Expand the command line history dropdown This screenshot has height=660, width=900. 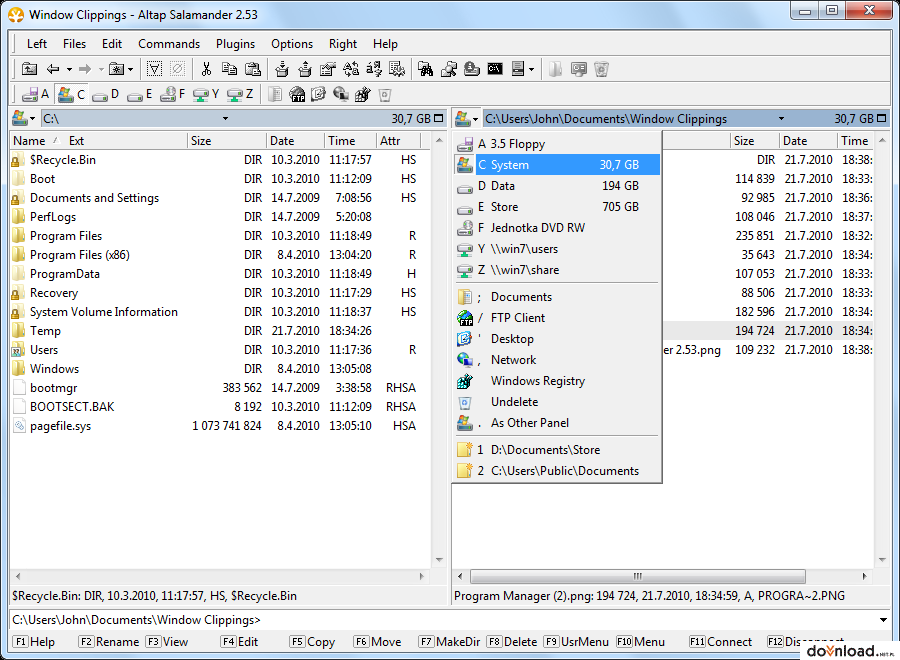pos(883,620)
